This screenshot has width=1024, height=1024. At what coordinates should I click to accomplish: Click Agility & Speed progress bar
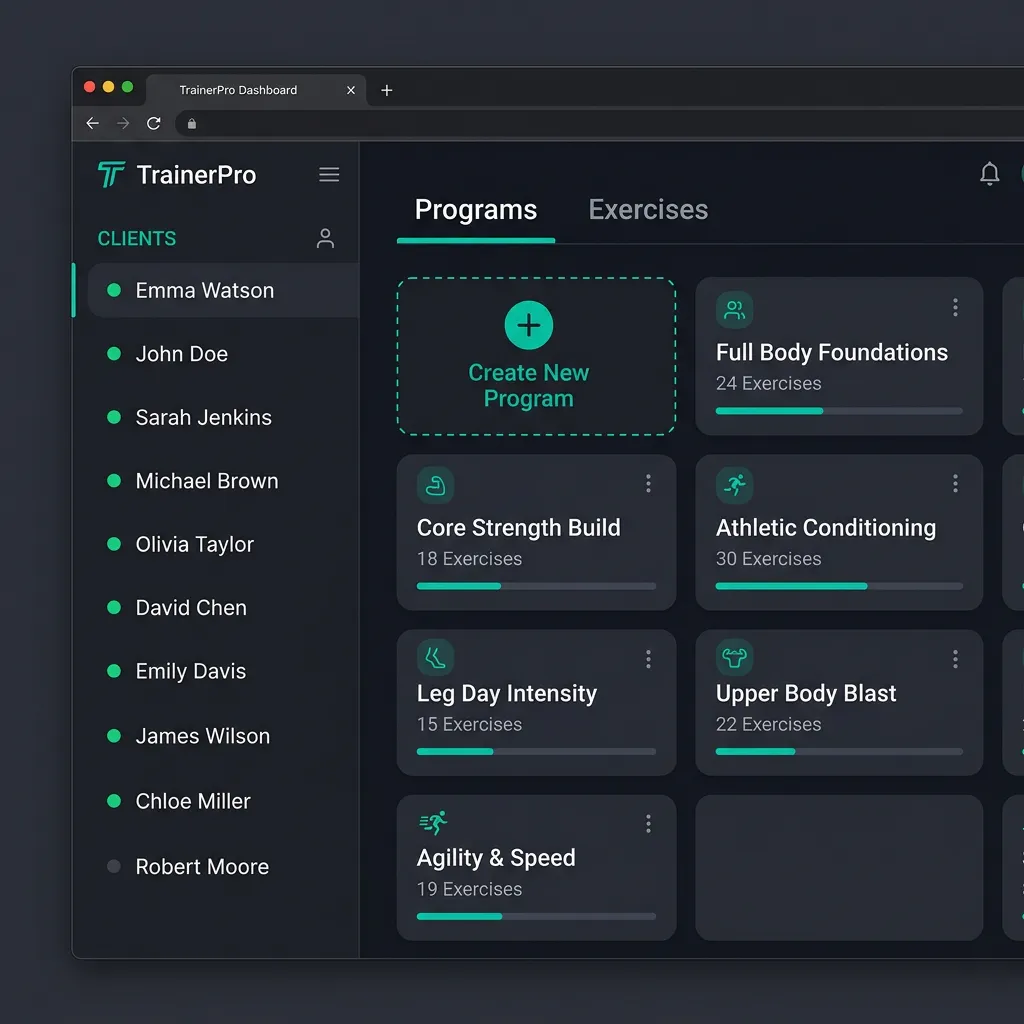click(x=536, y=916)
